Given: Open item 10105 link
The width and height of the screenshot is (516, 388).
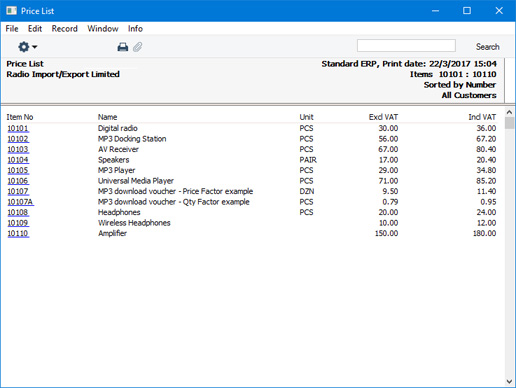Looking at the screenshot, I should pyautogui.click(x=18, y=170).
